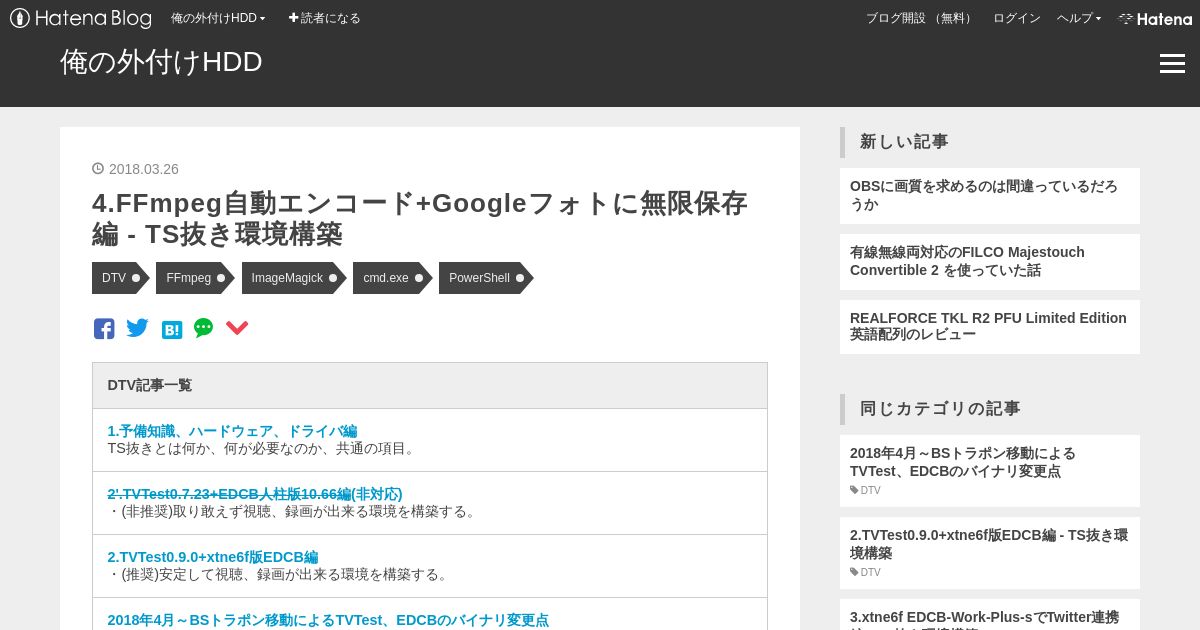The height and width of the screenshot is (630, 1200).
Task: Open the article title 4.FFmpeg自動エンコード
Action: pos(420,218)
